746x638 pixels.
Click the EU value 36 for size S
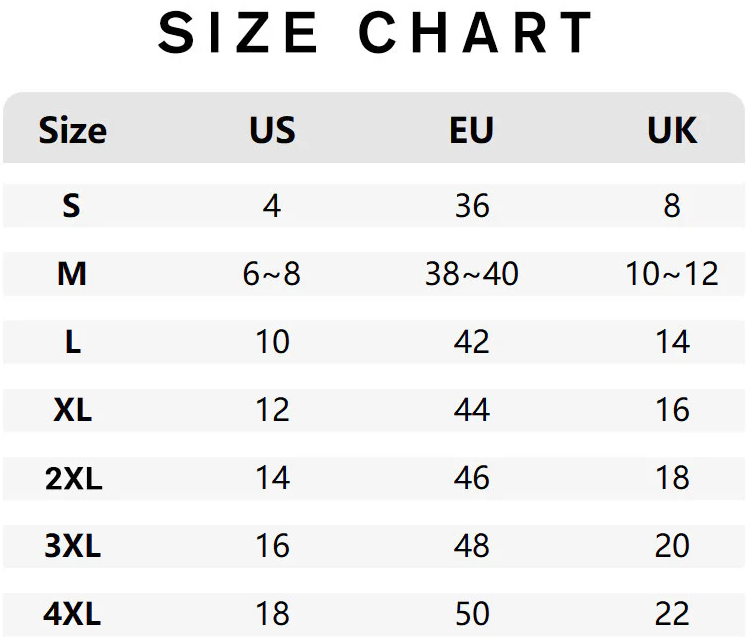point(472,206)
